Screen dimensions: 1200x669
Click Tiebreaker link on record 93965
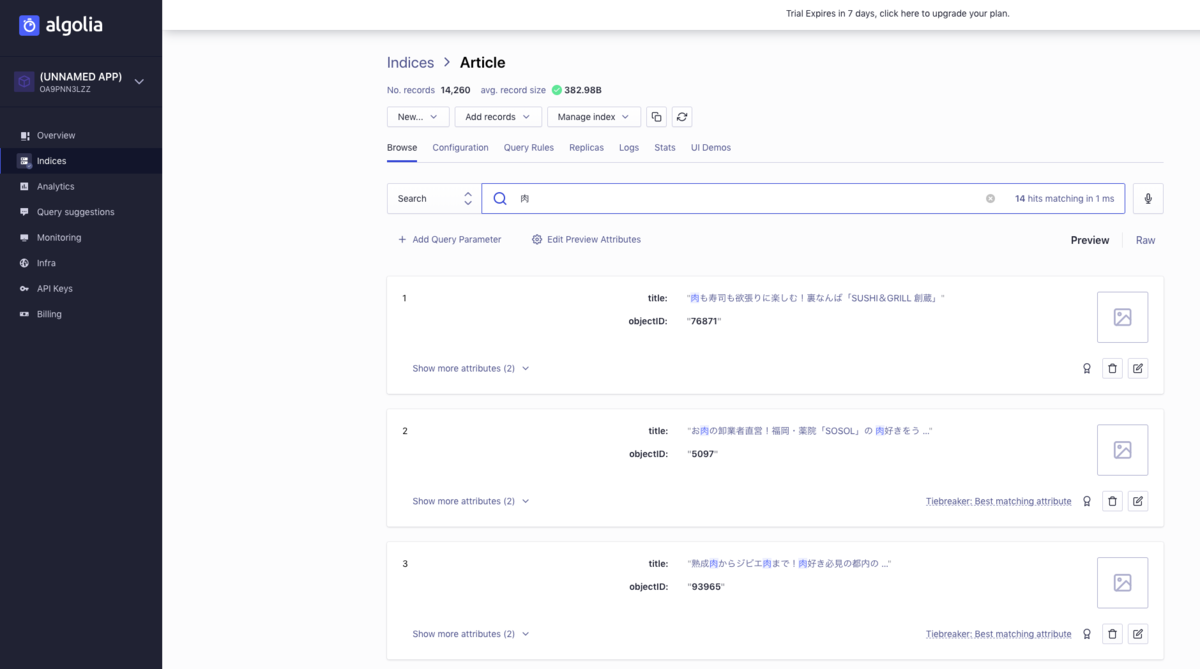(998, 634)
